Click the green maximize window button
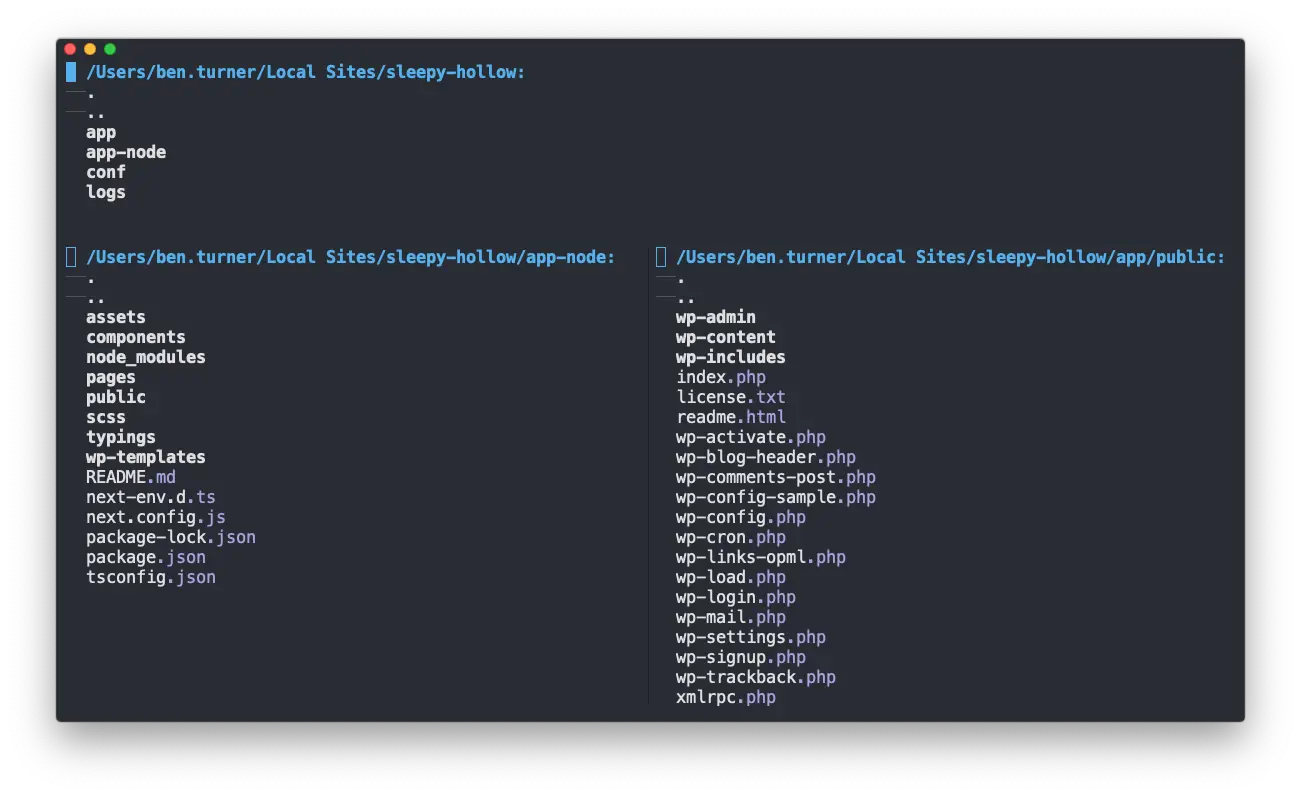This screenshot has height=796, width=1301. pos(110,49)
